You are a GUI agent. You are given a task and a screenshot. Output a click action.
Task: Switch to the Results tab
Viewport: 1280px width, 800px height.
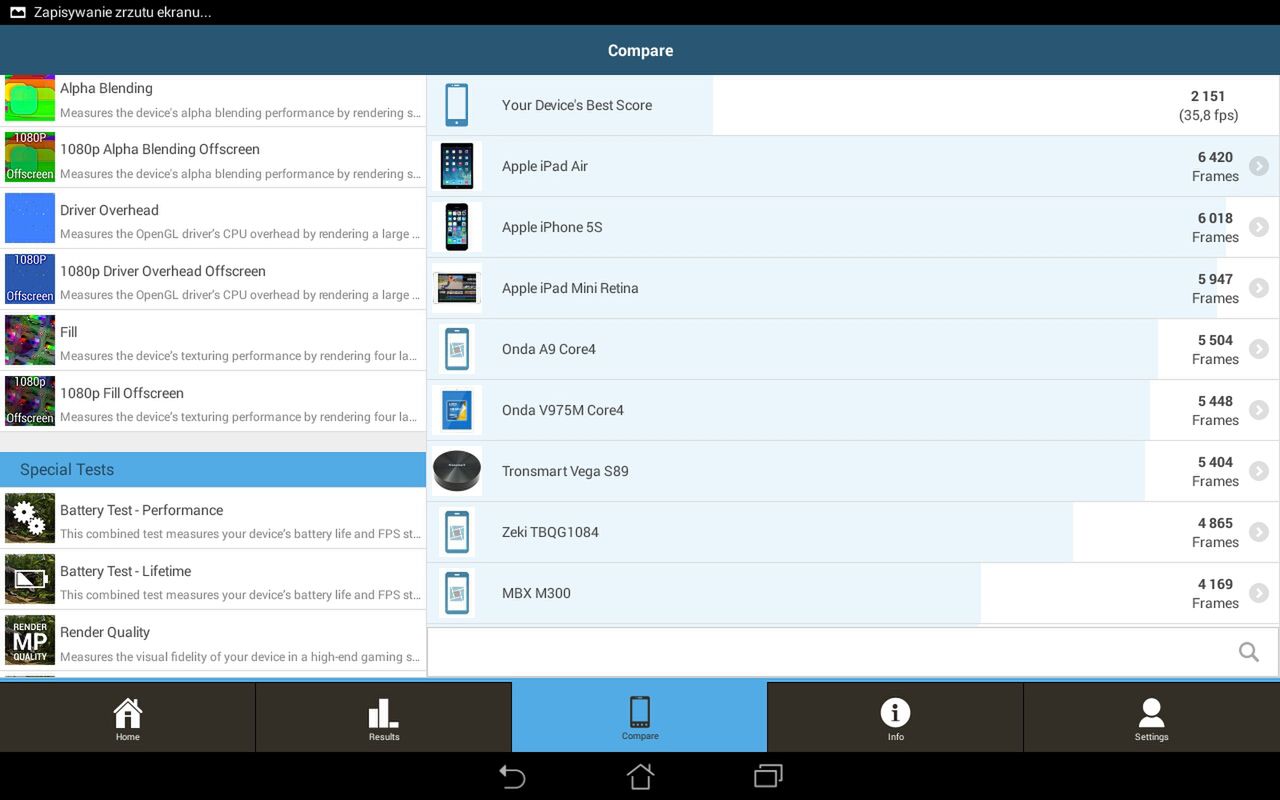click(x=384, y=717)
